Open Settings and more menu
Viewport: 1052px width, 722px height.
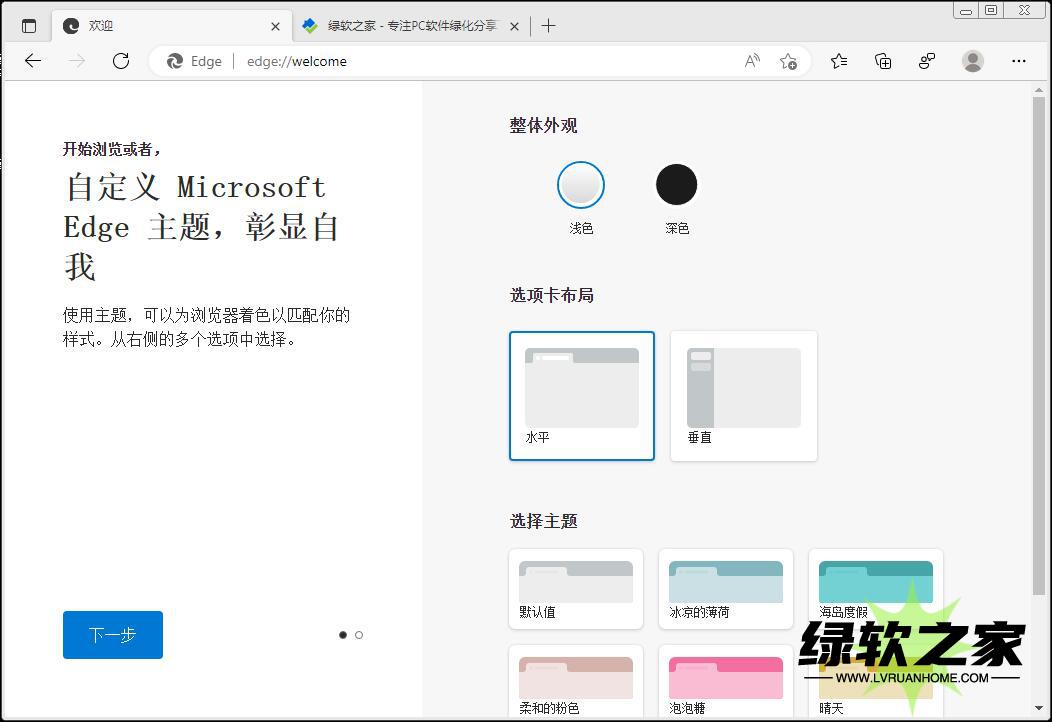coord(1018,61)
